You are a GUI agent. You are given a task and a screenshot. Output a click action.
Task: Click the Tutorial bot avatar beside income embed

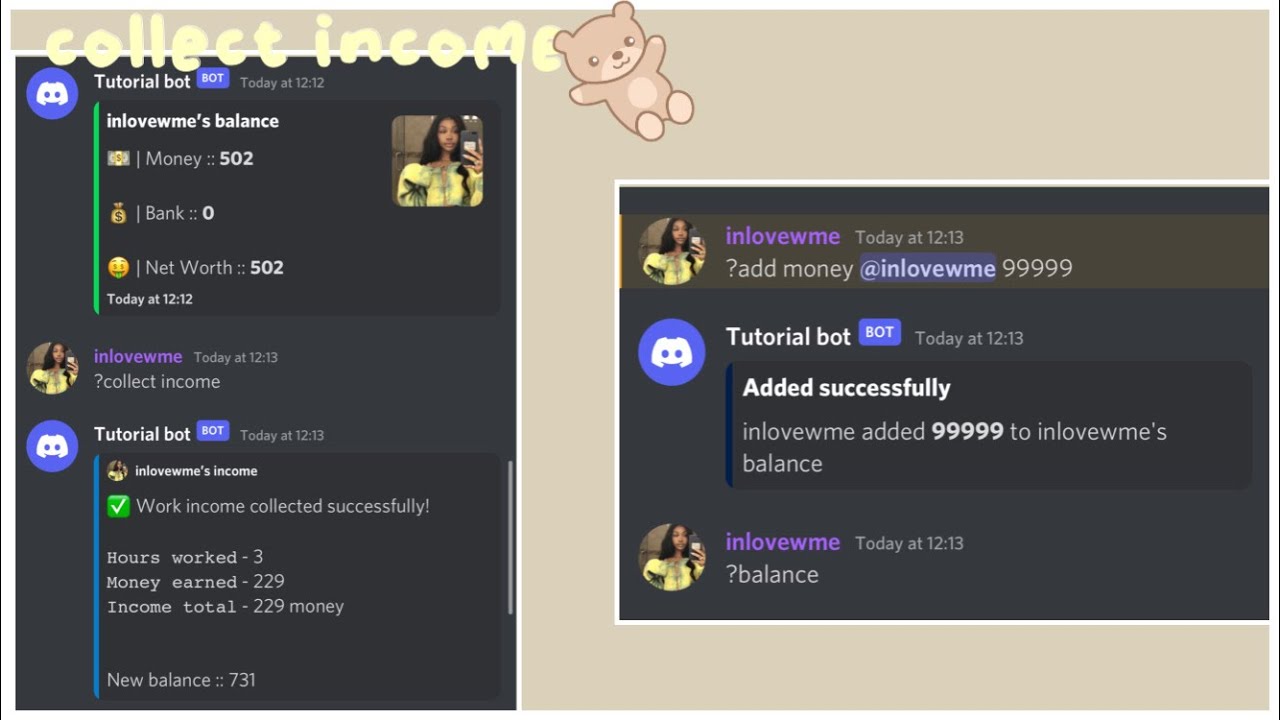[52, 446]
